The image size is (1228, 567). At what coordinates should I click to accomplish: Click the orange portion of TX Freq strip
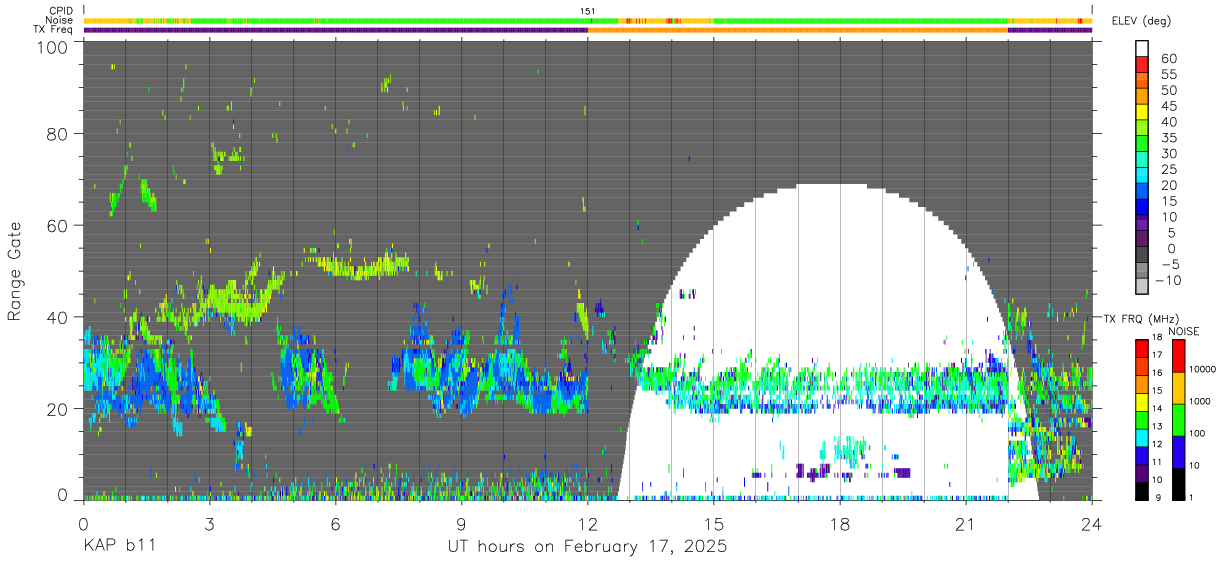pos(798,29)
